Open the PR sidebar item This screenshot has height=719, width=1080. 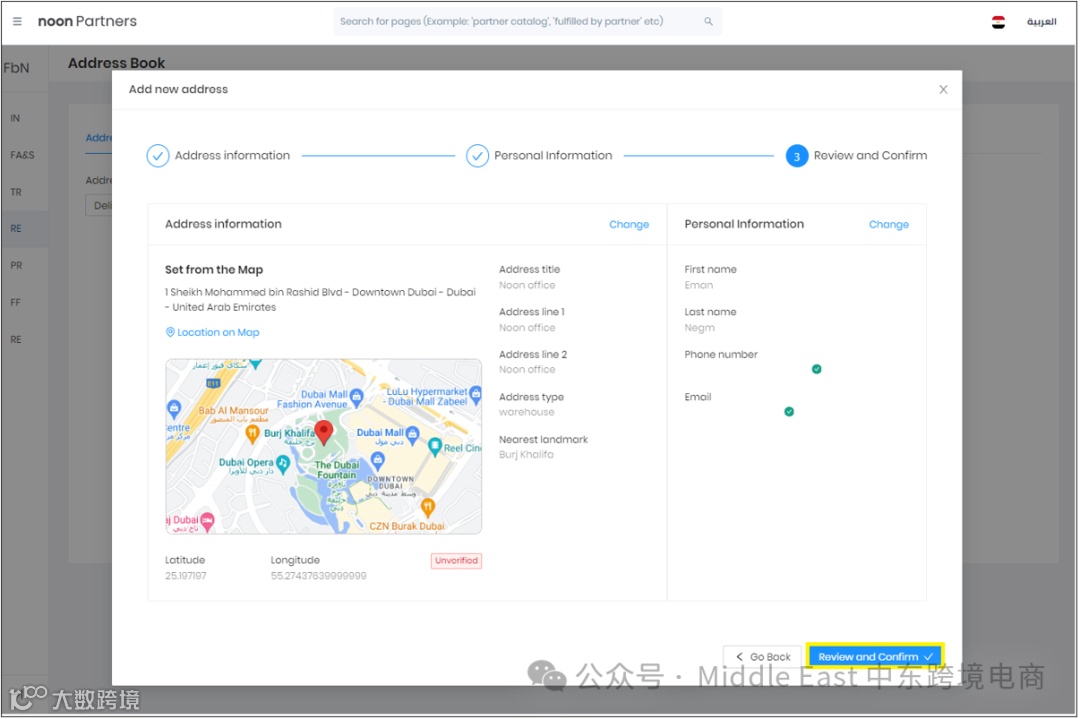pos(16,265)
